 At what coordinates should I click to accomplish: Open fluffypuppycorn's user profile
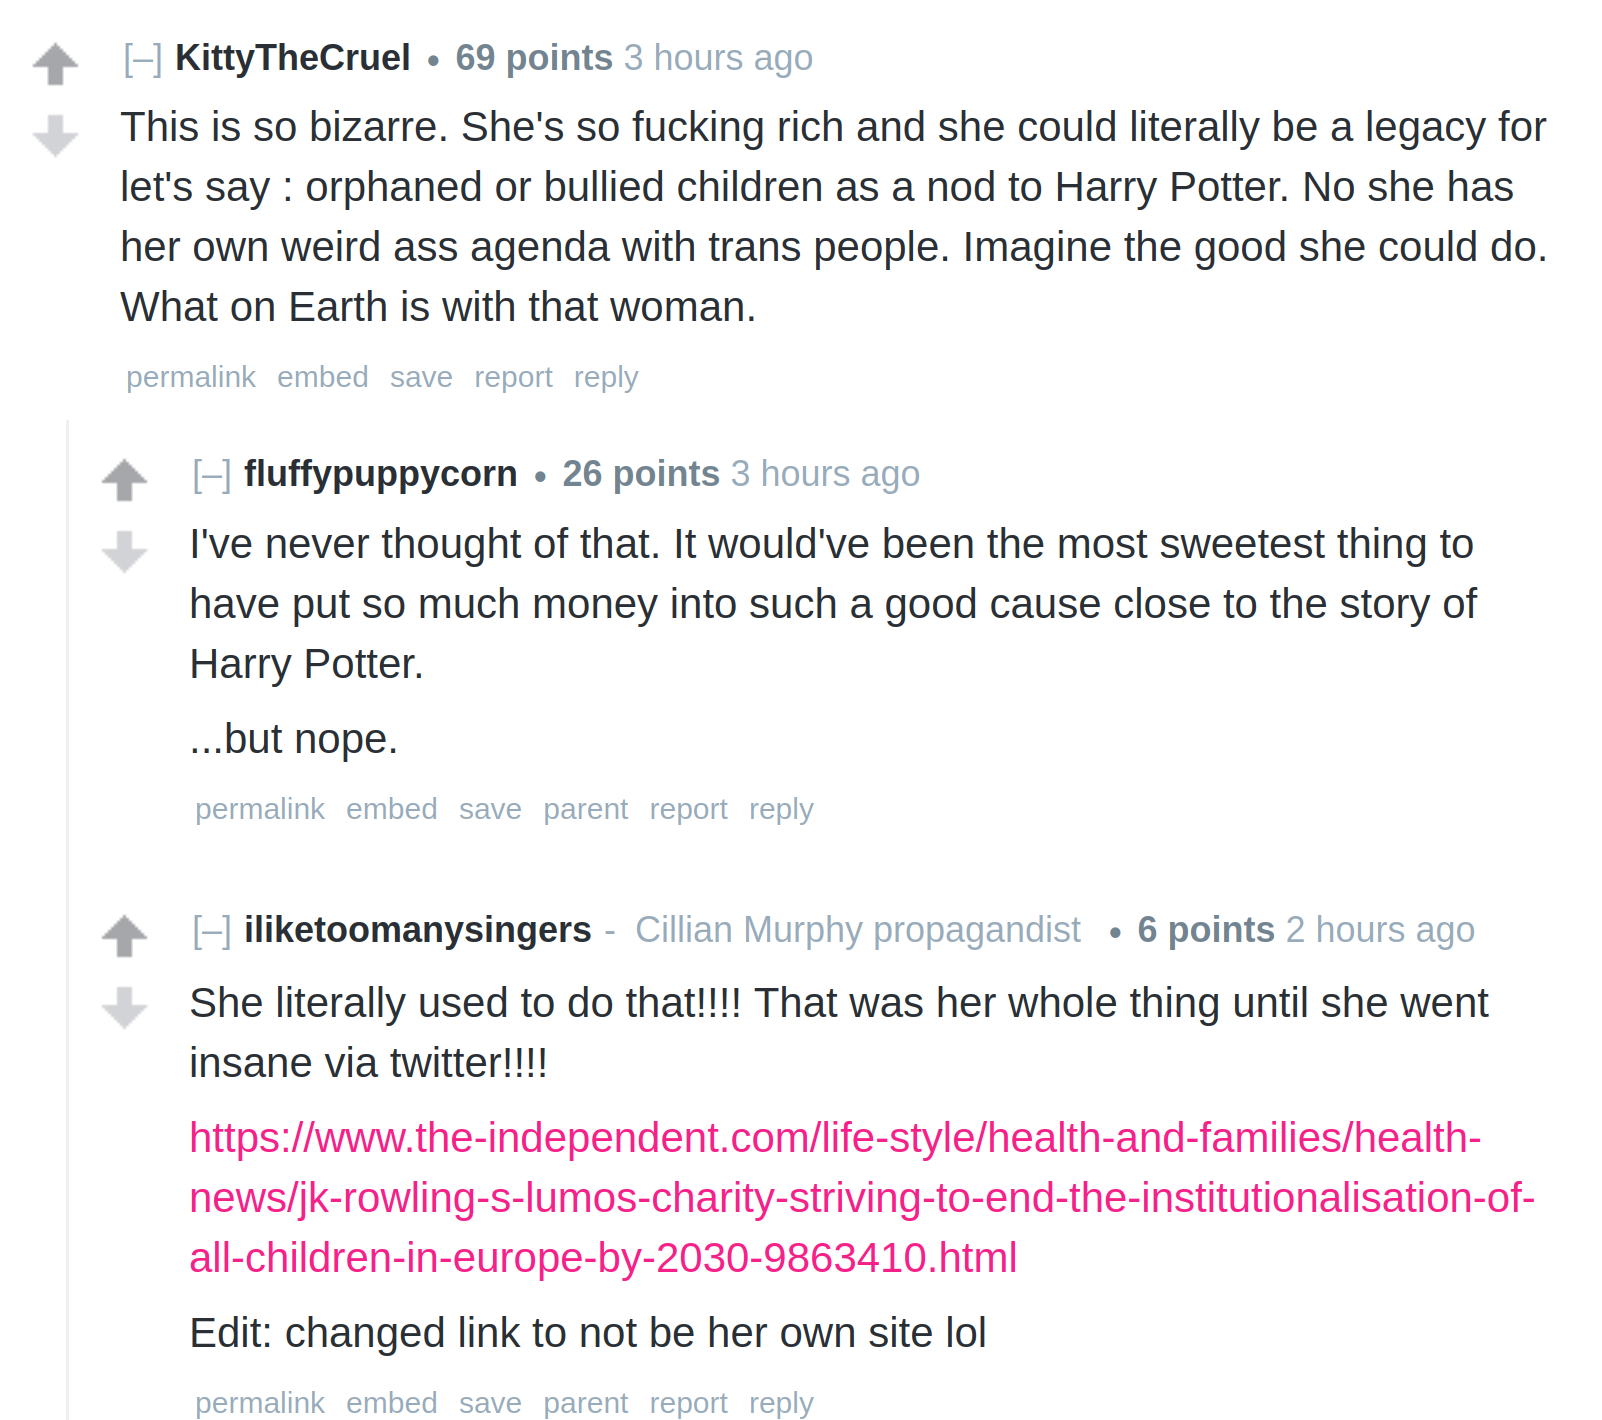381,474
